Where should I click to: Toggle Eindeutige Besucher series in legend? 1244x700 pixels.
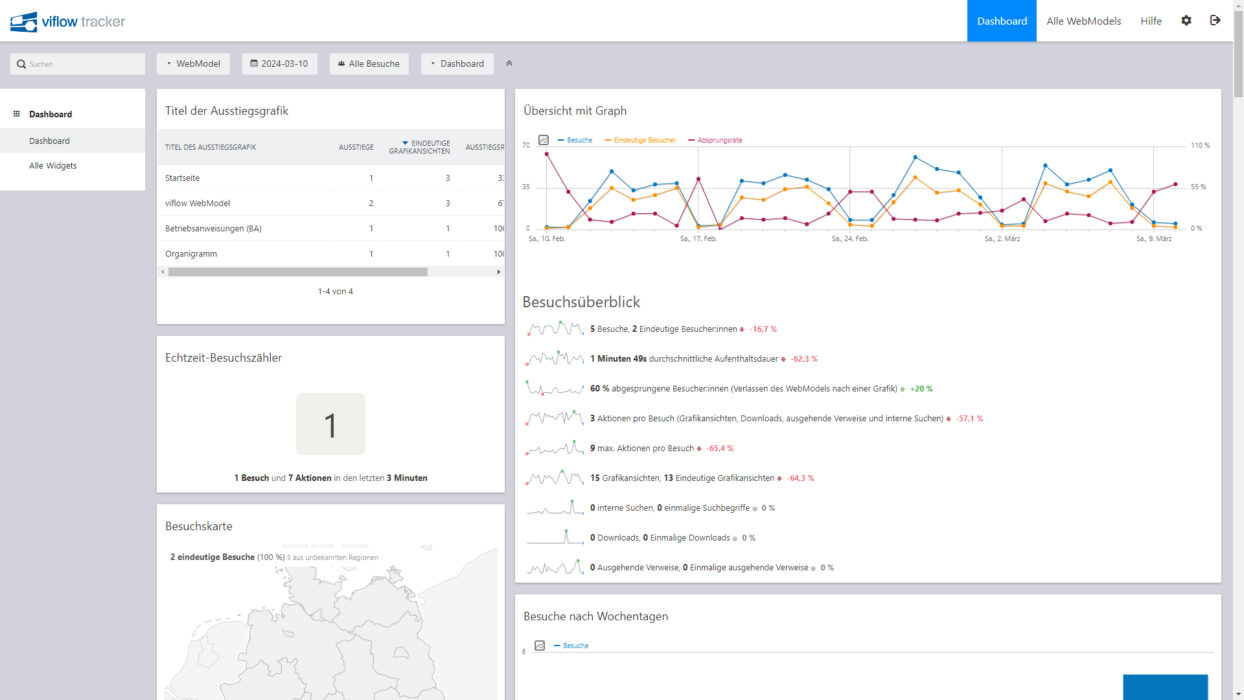[640, 140]
